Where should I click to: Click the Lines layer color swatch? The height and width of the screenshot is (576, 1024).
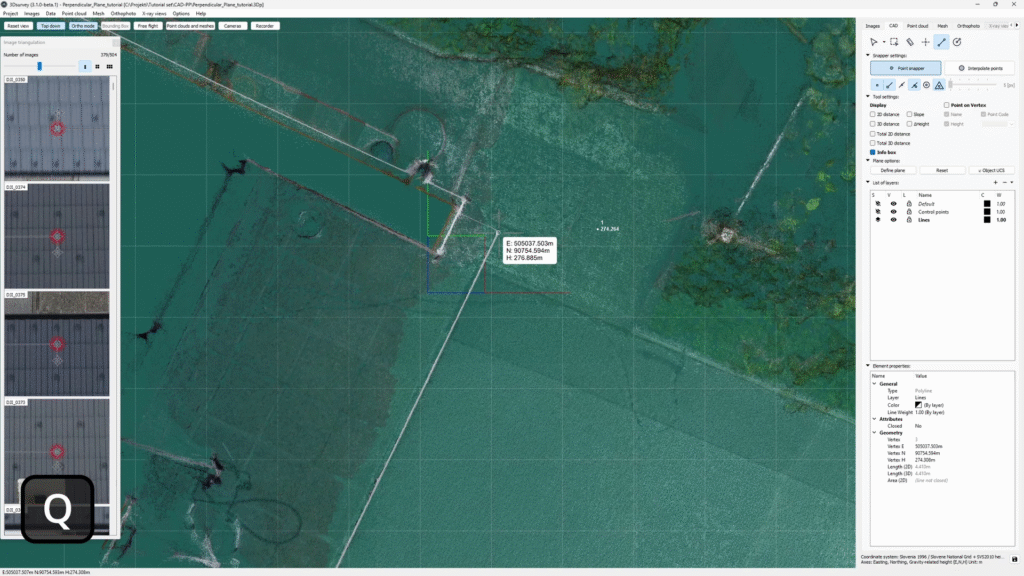pos(987,220)
